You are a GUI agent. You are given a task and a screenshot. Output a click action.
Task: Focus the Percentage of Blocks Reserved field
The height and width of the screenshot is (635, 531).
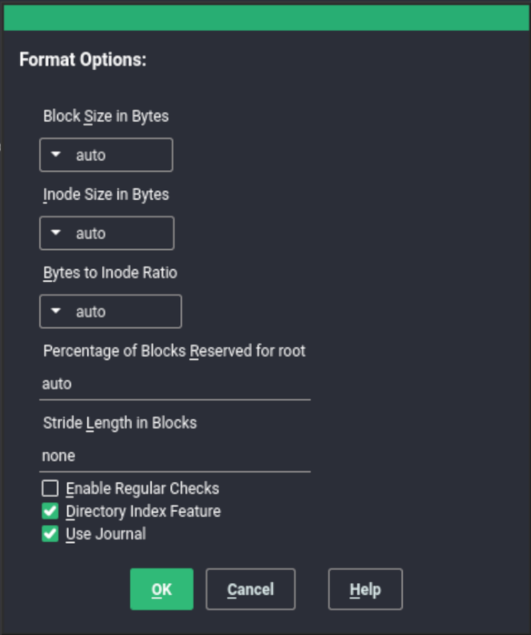click(175, 384)
